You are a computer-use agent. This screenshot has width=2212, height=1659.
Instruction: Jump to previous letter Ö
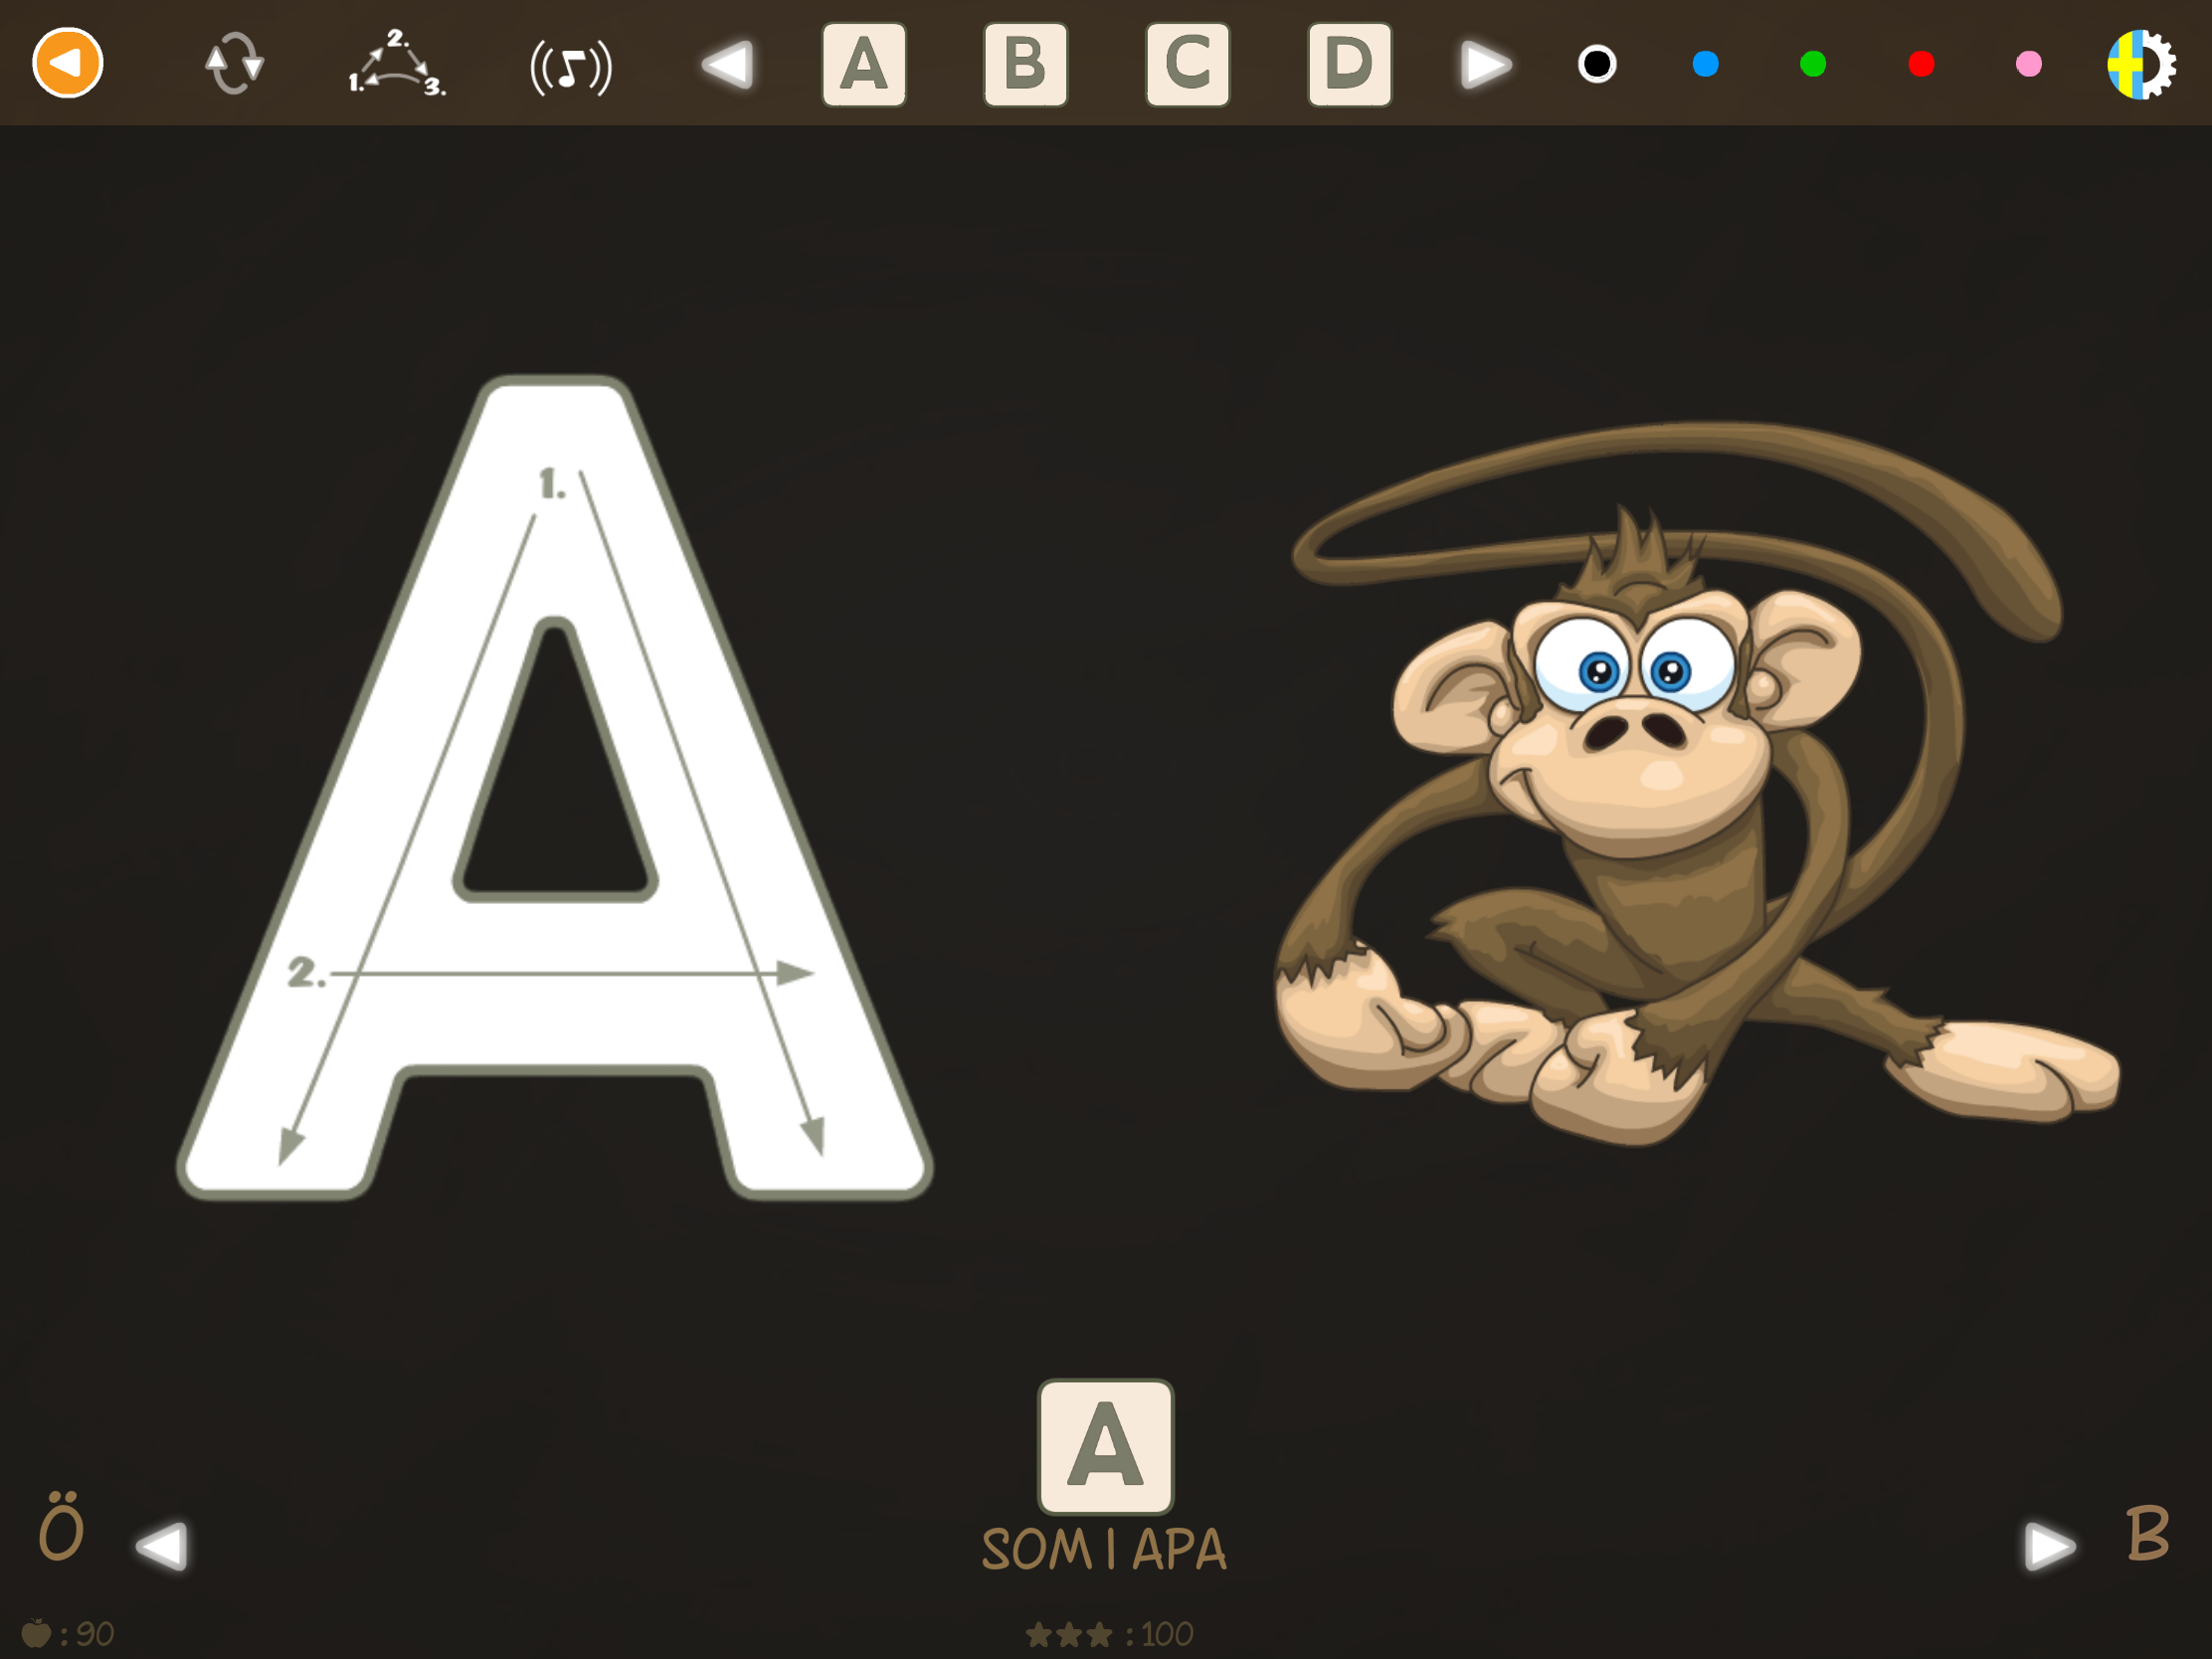[x=61, y=1526]
